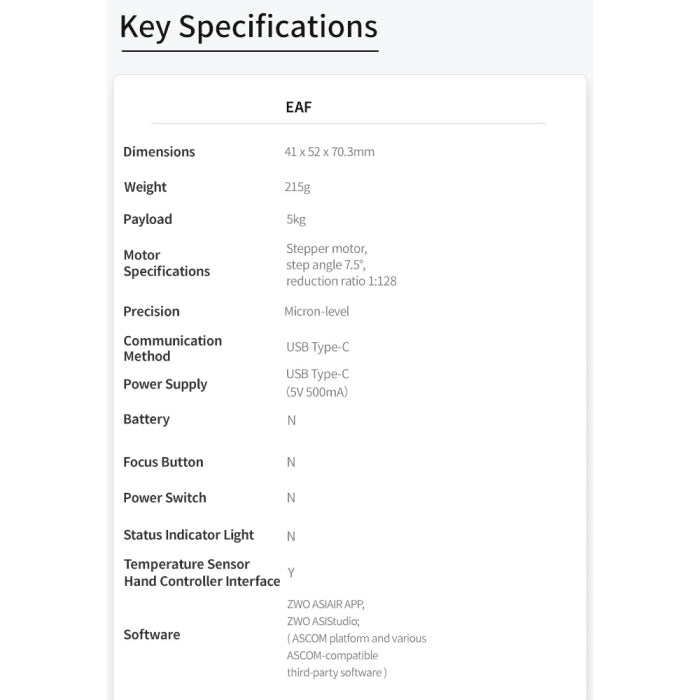Click the Battery row label

coord(146,419)
